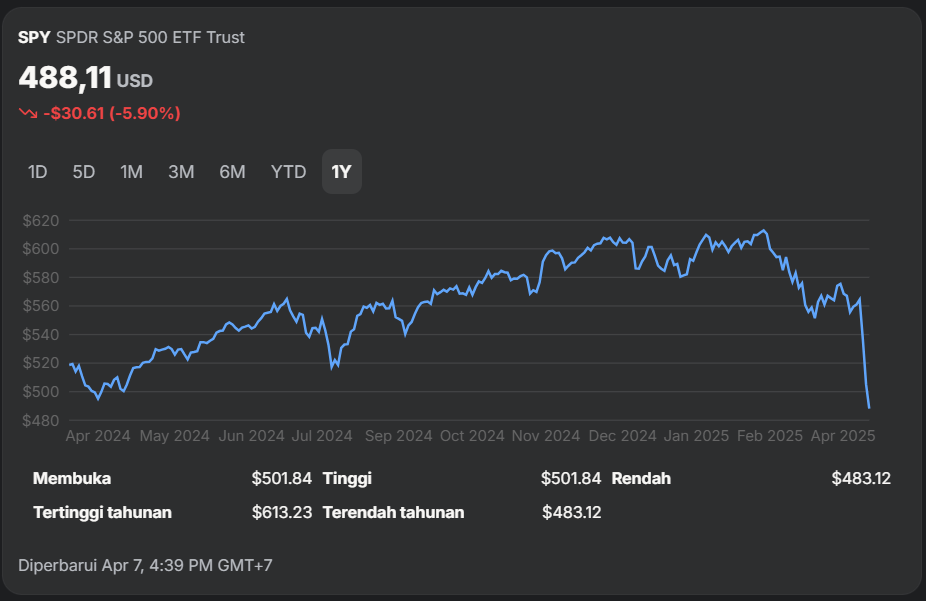Image resolution: width=926 pixels, height=601 pixels.
Task: Click the Tertinggi tahunan label
Action: (x=102, y=512)
